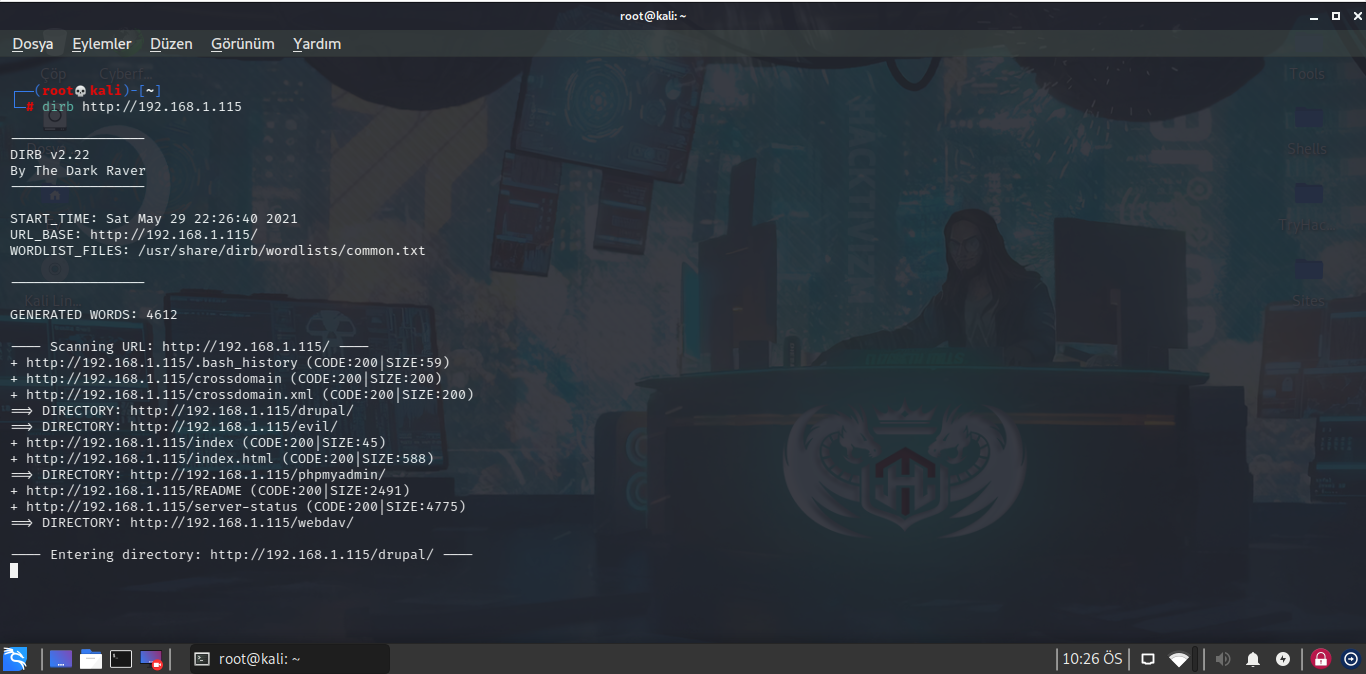Click the power manager lightning icon
This screenshot has height=674, width=1366.
pos(1283,659)
